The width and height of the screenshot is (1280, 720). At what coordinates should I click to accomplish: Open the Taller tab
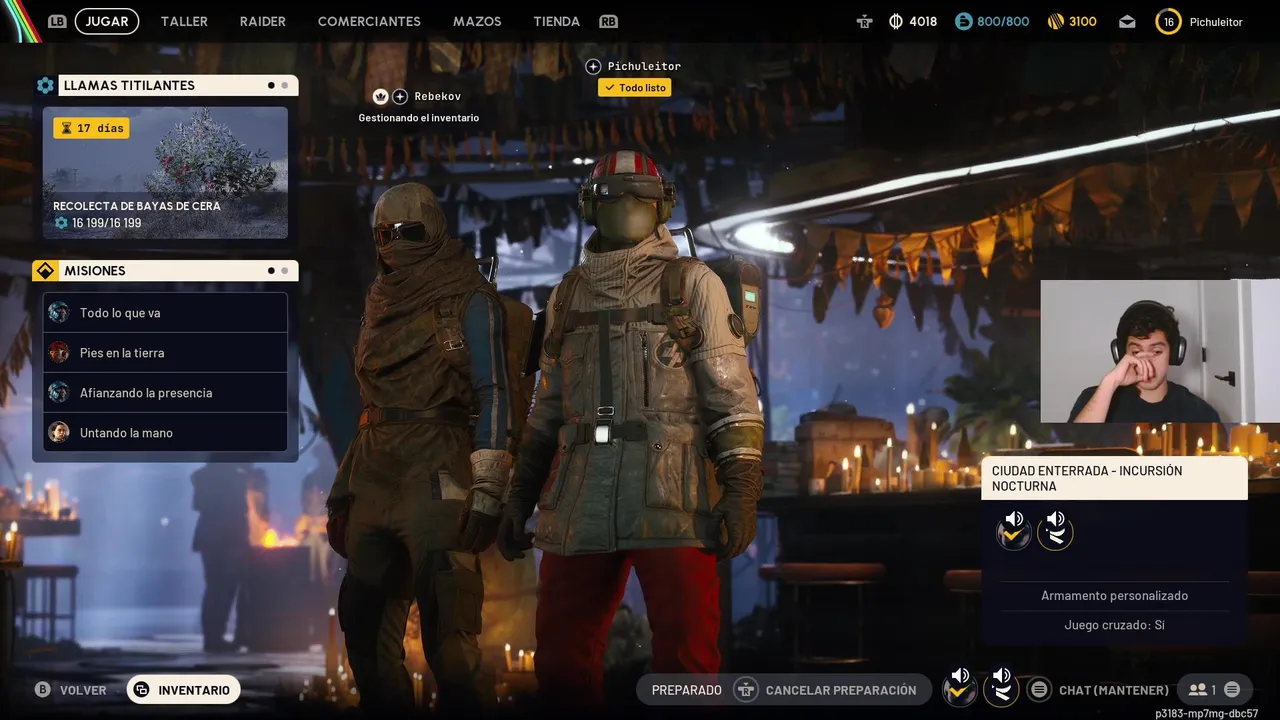pyautogui.click(x=184, y=21)
